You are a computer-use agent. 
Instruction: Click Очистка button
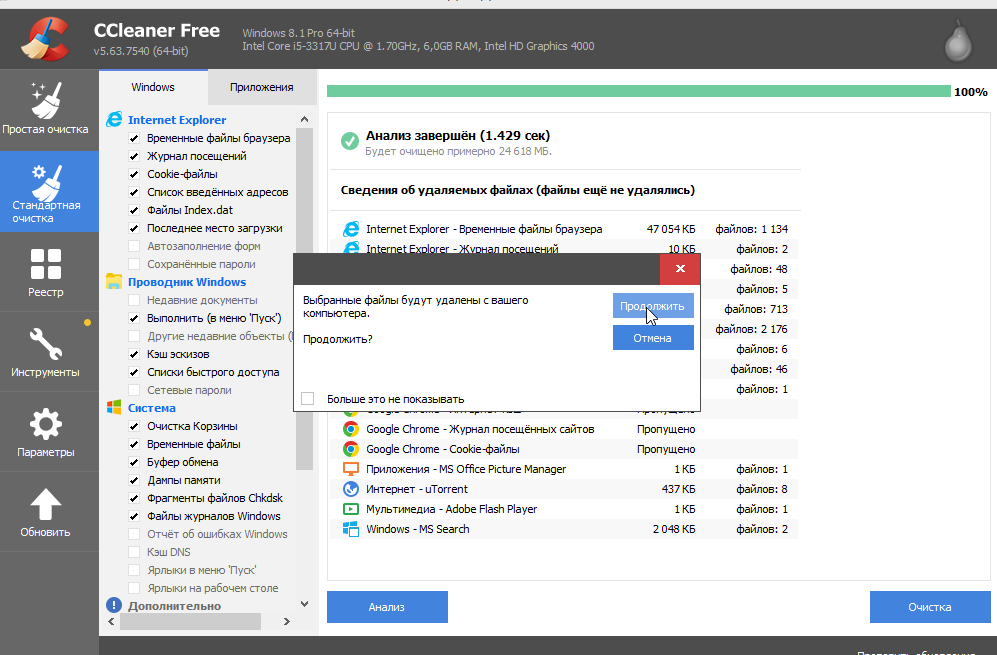[x=930, y=607]
